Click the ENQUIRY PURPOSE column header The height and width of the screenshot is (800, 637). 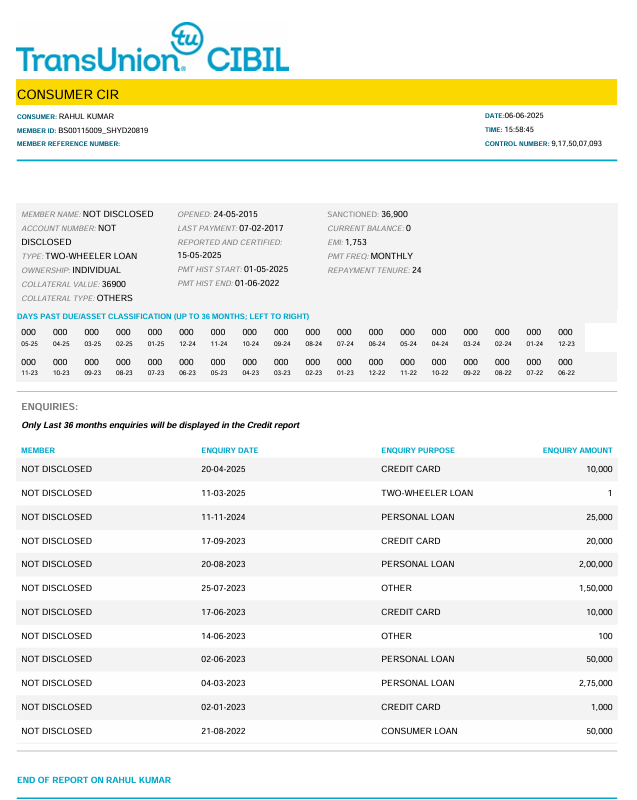pyautogui.click(x=418, y=450)
